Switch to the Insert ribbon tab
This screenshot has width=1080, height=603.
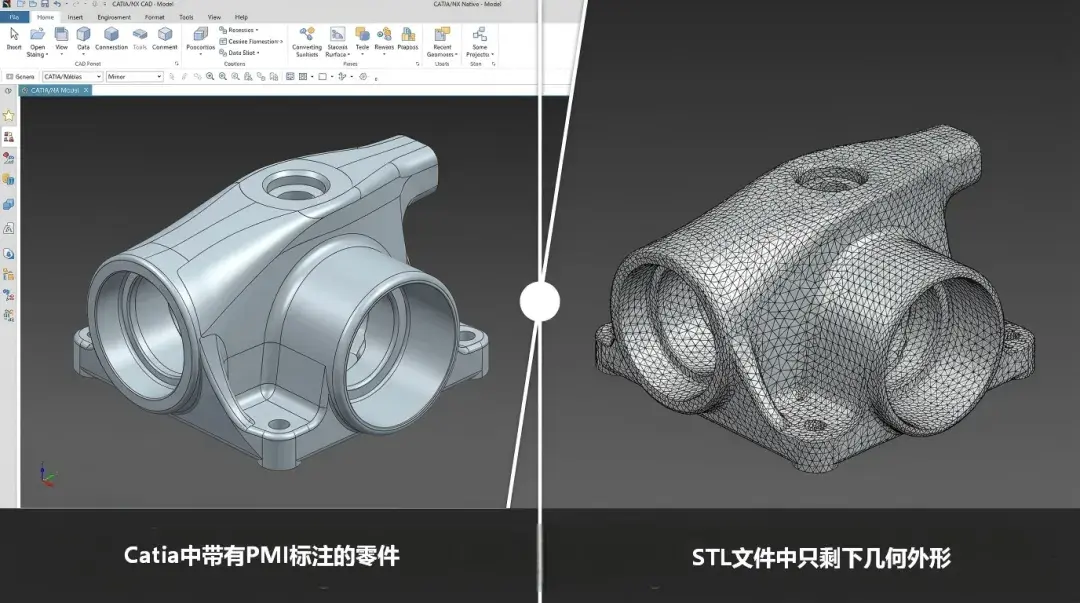pyautogui.click(x=76, y=17)
